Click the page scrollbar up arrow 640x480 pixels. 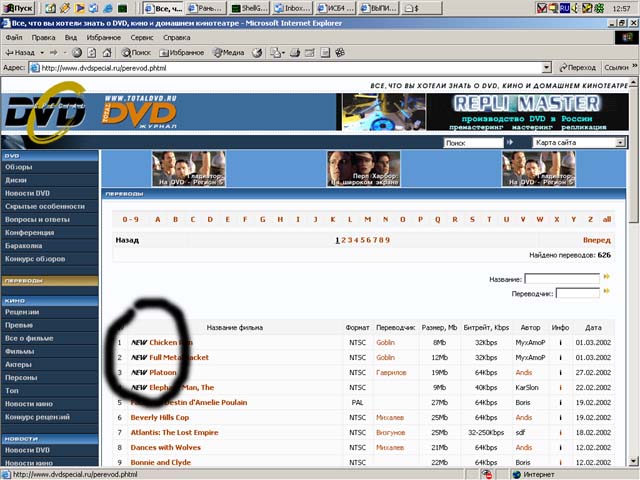tap(633, 82)
